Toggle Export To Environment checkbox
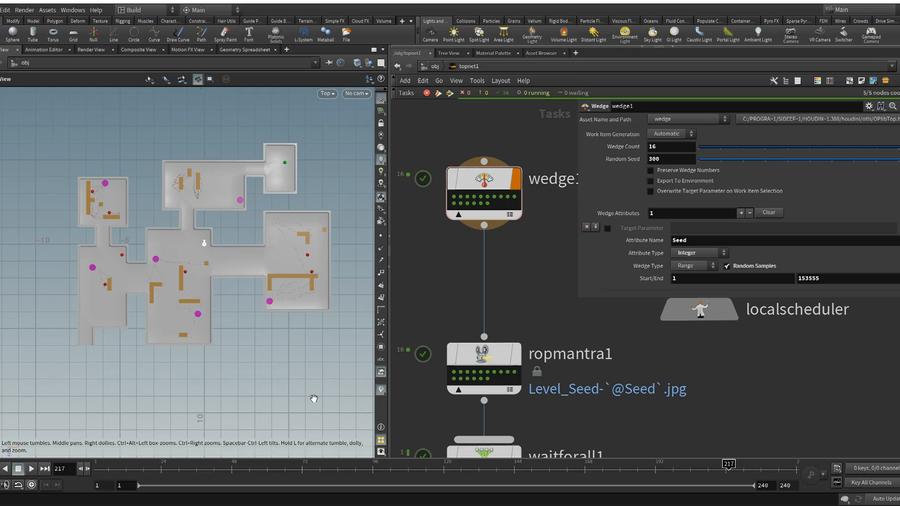Viewport: 900px width, 506px height. coord(650,181)
